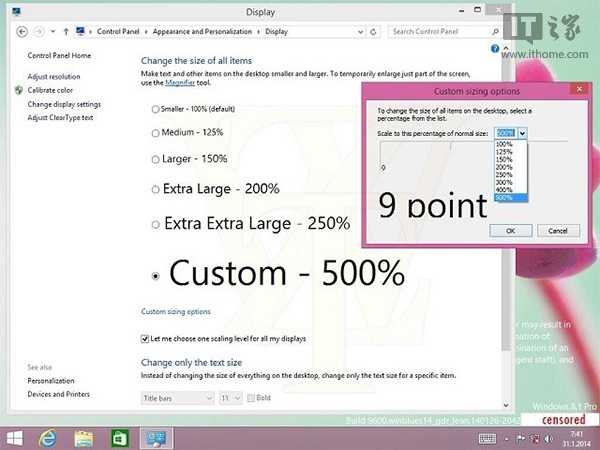600x450 pixels.
Task: Choose 150% from the scale list
Action: [x=511, y=159]
